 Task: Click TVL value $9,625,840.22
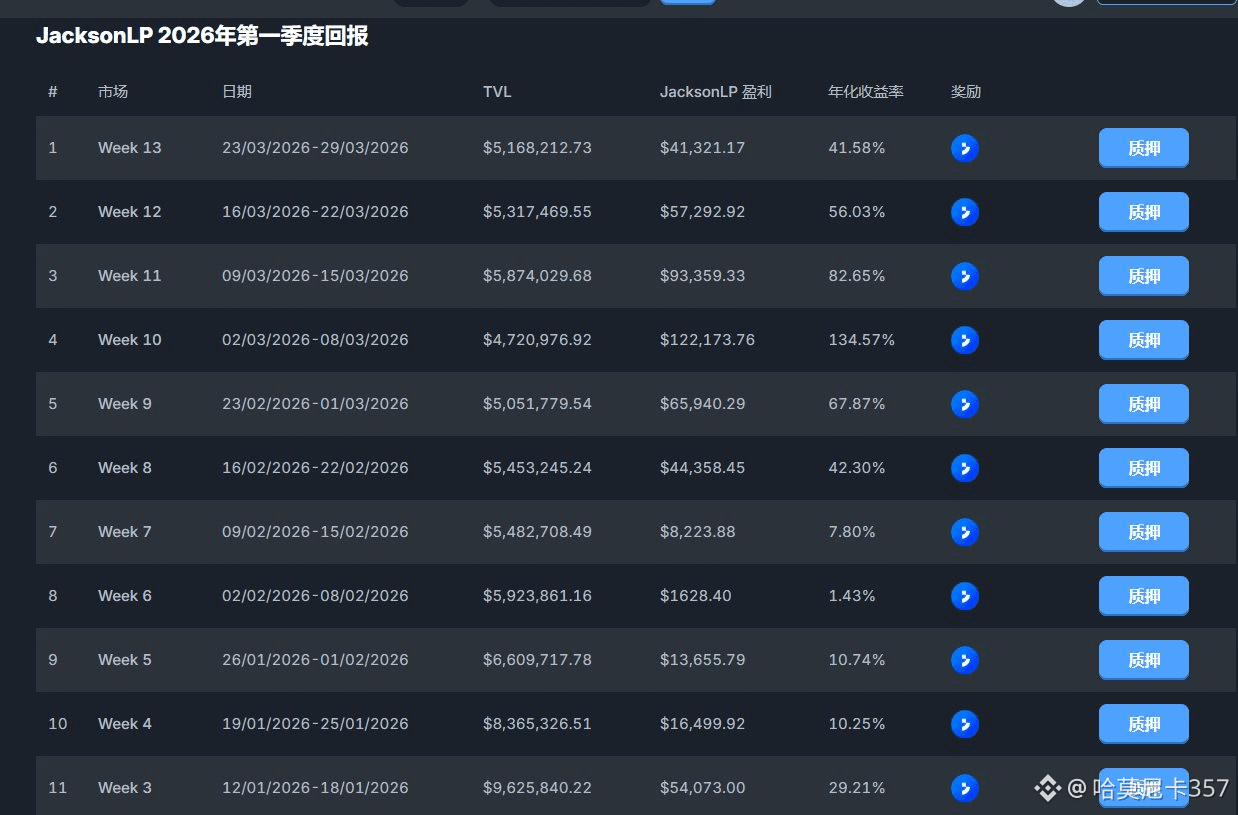point(537,788)
